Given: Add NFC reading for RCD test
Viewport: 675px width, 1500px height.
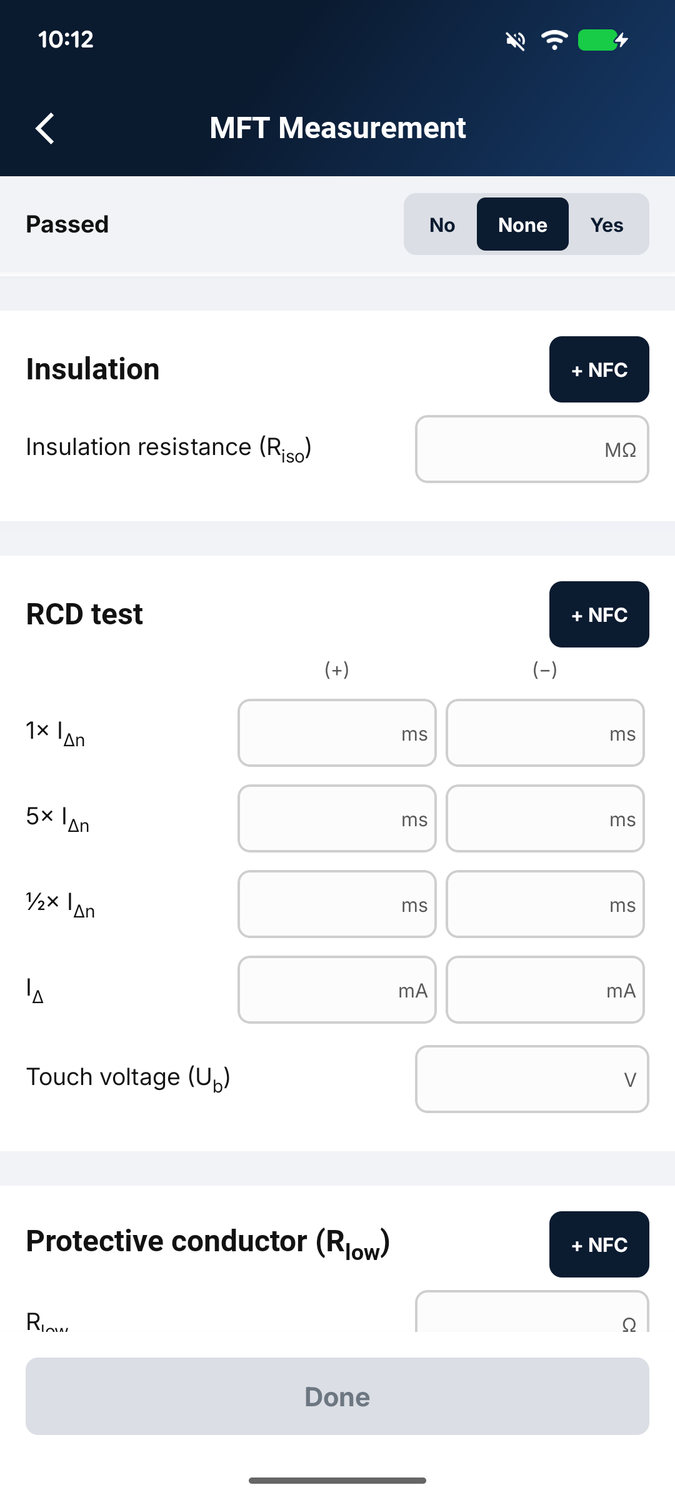Looking at the screenshot, I should coord(599,615).
